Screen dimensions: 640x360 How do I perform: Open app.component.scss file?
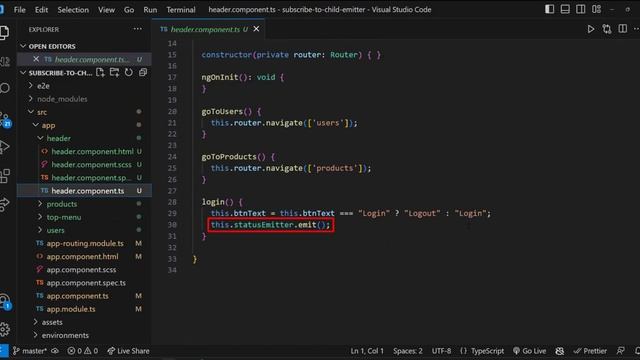pyautogui.click(x=81, y=269)
